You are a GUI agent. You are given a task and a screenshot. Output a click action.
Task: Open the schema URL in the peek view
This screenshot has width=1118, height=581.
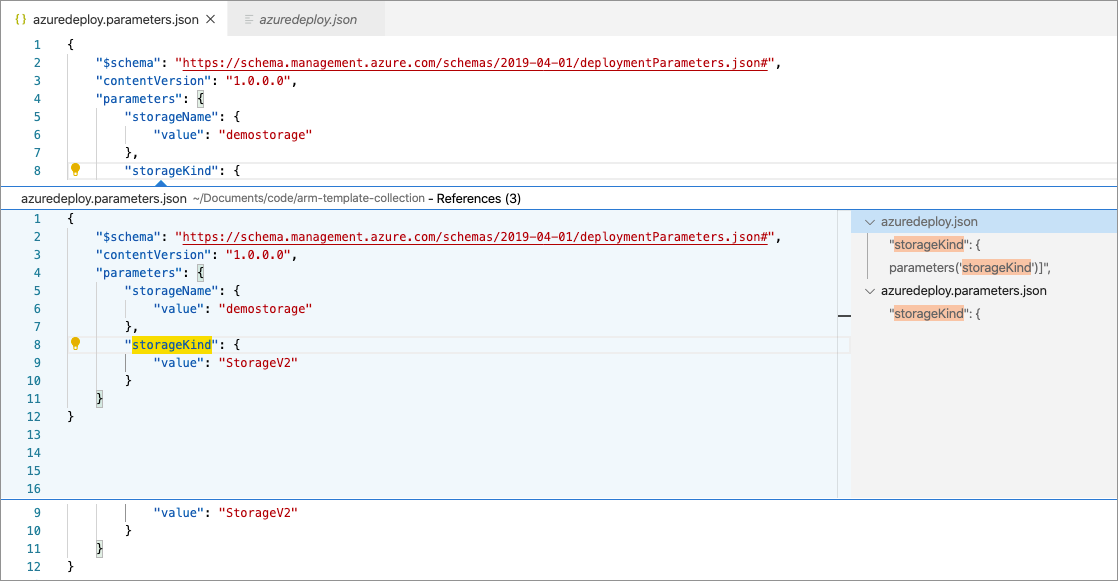click(x=475, y=237)
